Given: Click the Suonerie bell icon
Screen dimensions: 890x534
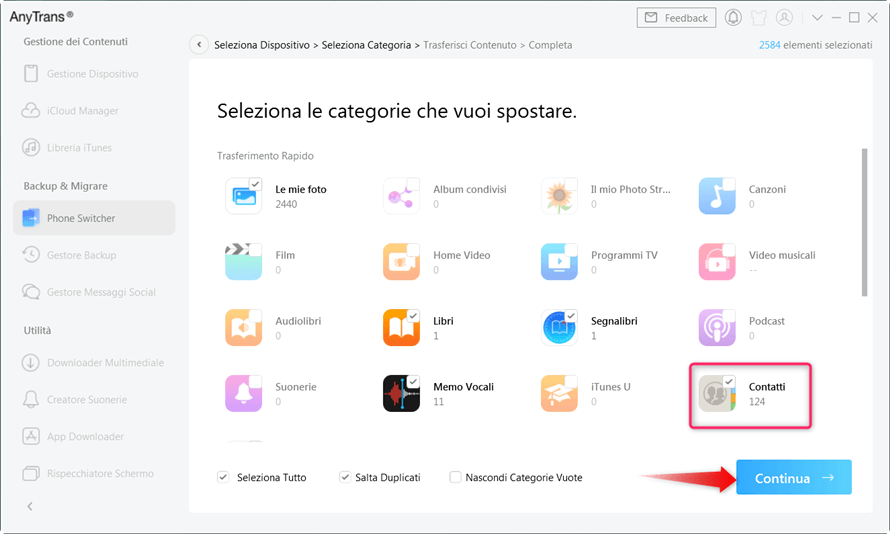Looking at the screenshot, I should pyautogui.click(x=244, y=394).
